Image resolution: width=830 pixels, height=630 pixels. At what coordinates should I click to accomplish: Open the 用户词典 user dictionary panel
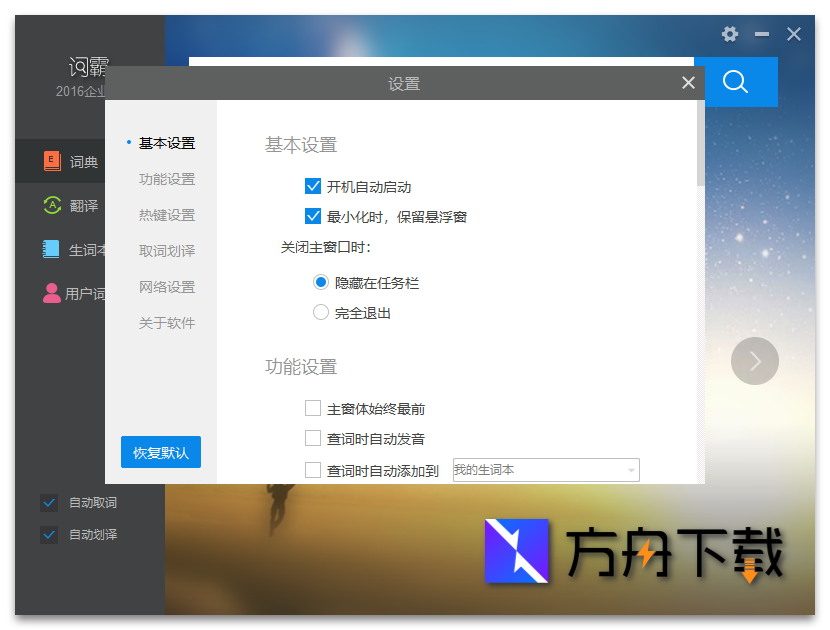(x=70, y=293)
